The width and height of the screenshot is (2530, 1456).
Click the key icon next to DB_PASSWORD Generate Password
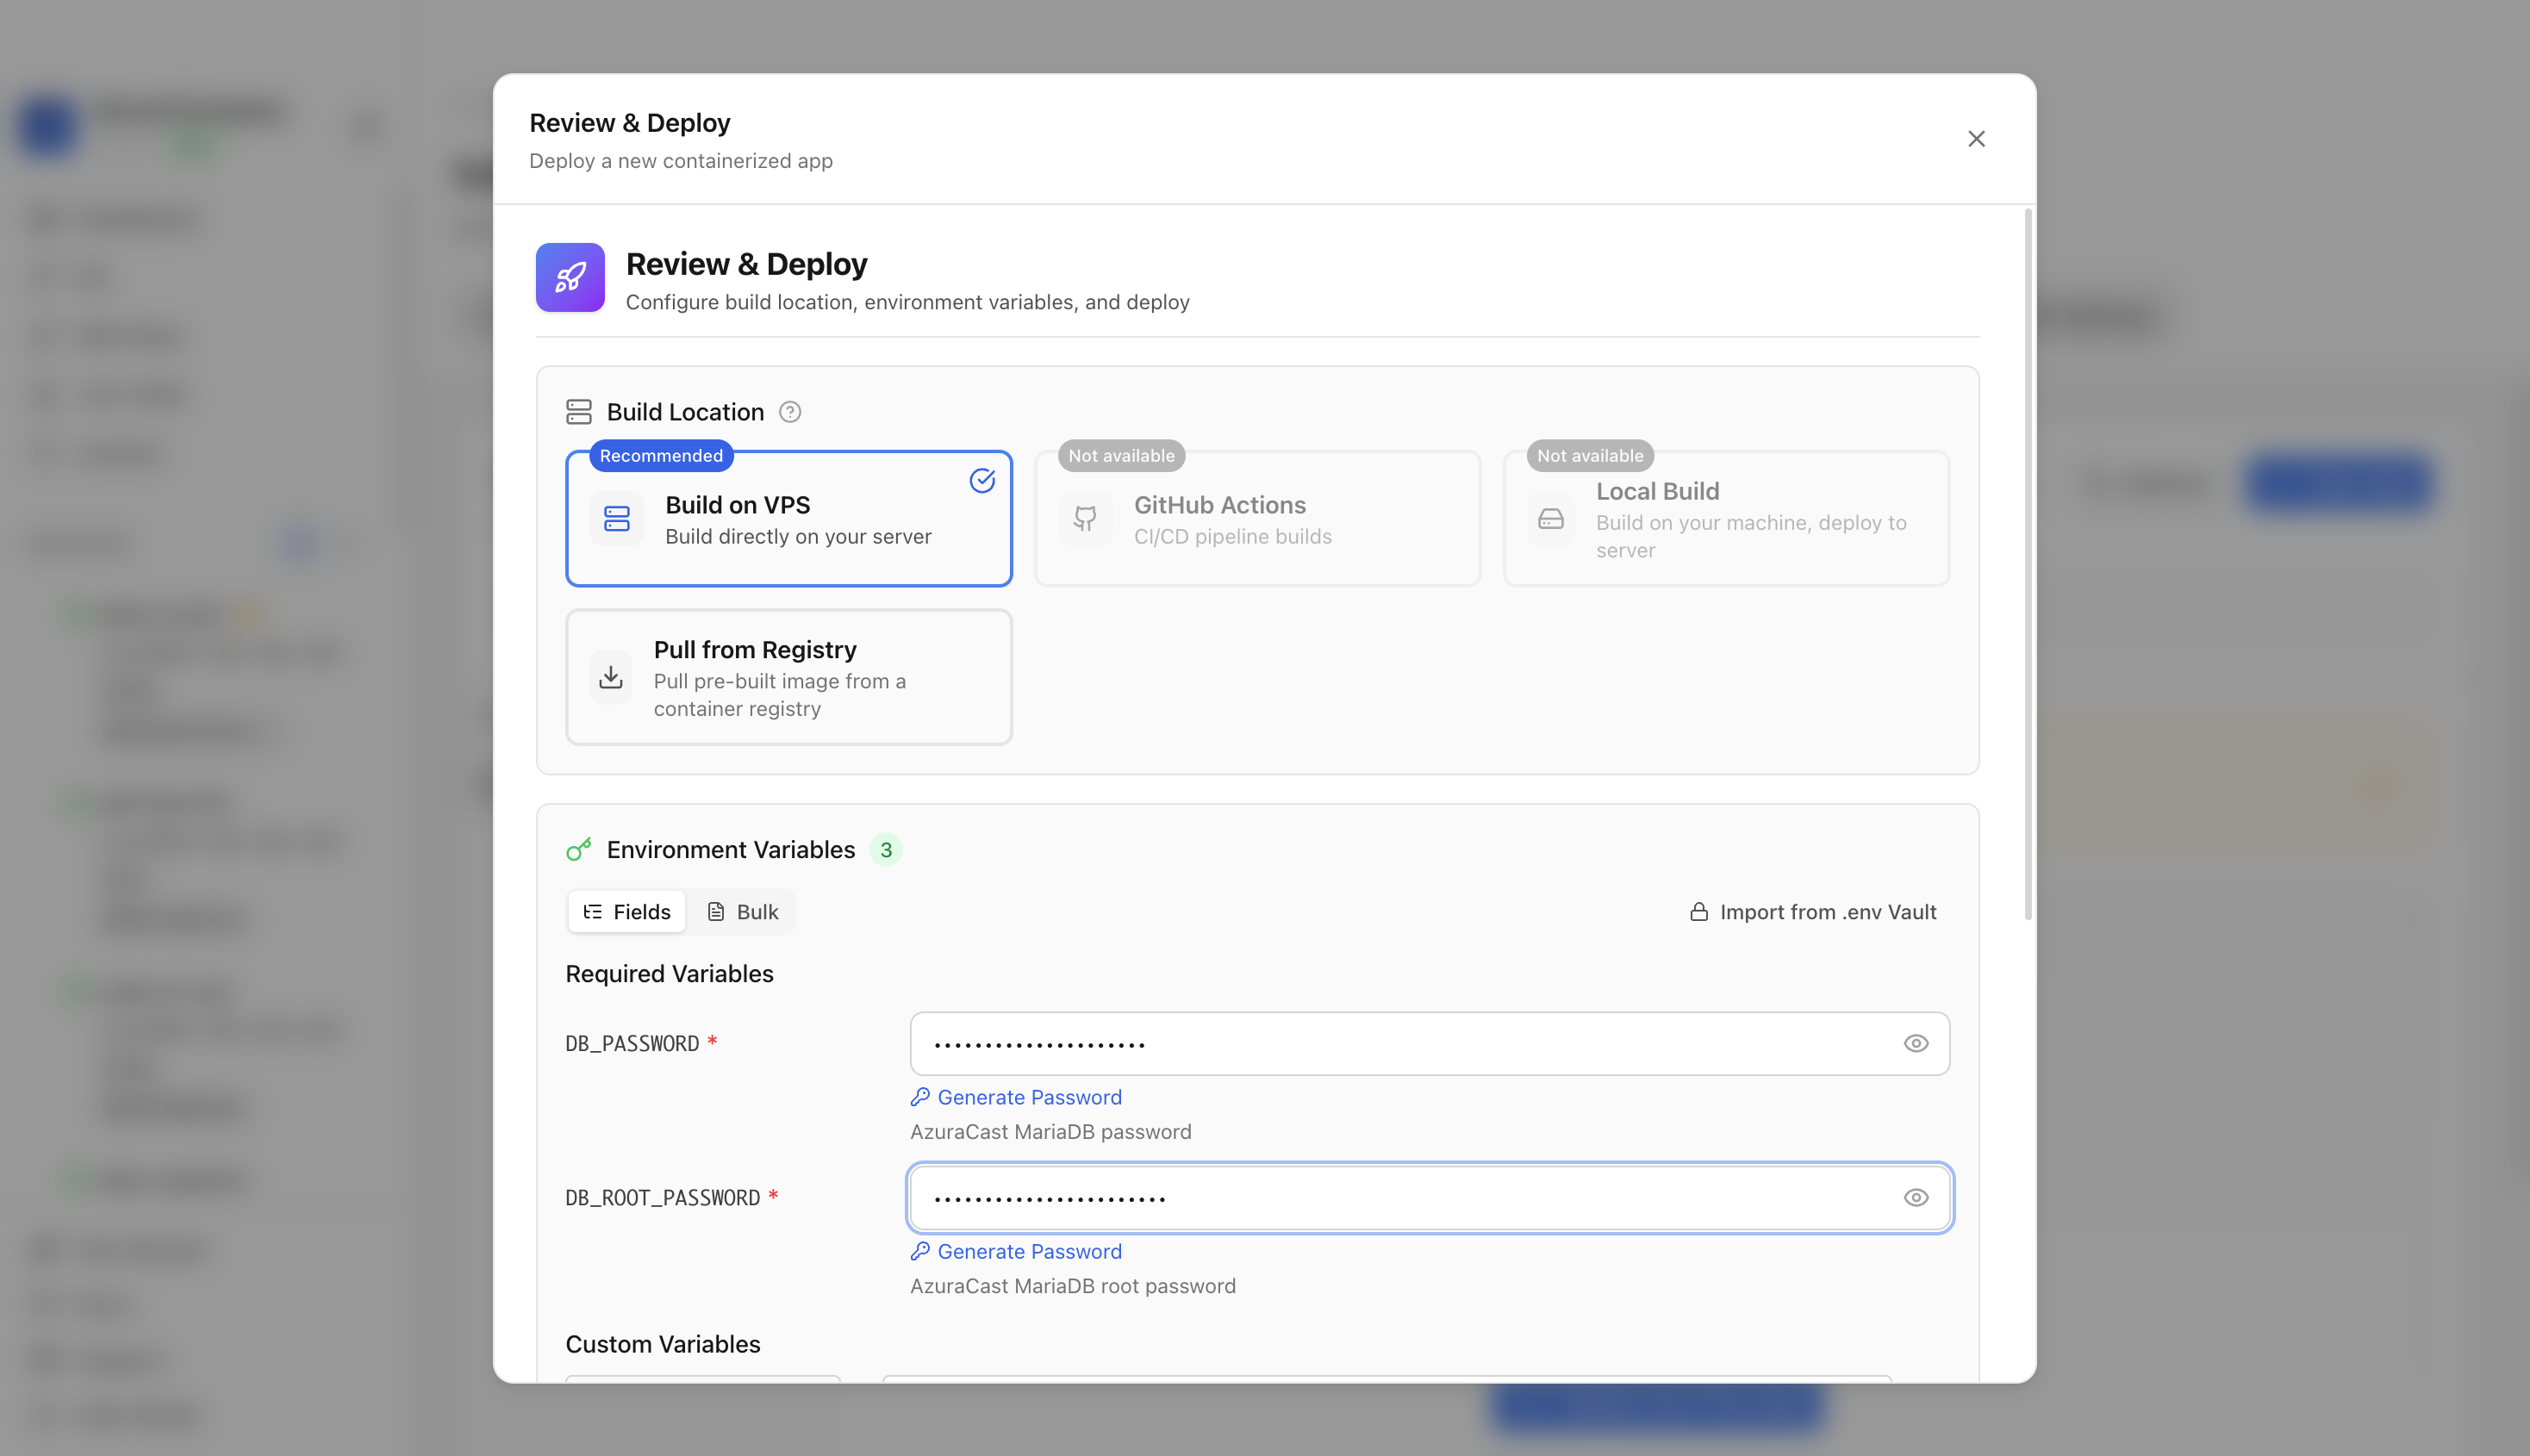[921, 1097]
